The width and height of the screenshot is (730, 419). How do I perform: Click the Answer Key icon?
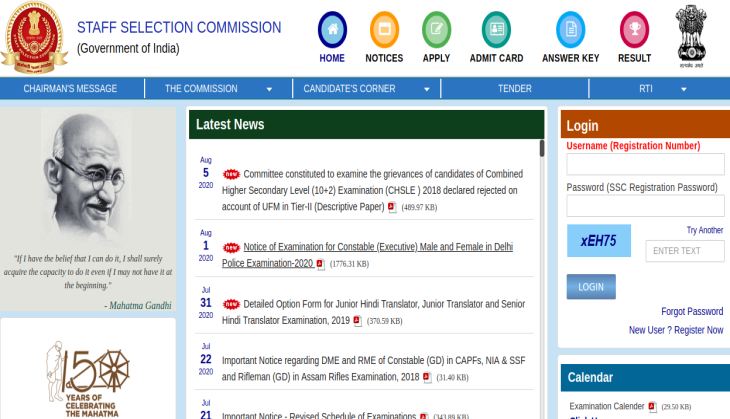click(x=571, y=30)
